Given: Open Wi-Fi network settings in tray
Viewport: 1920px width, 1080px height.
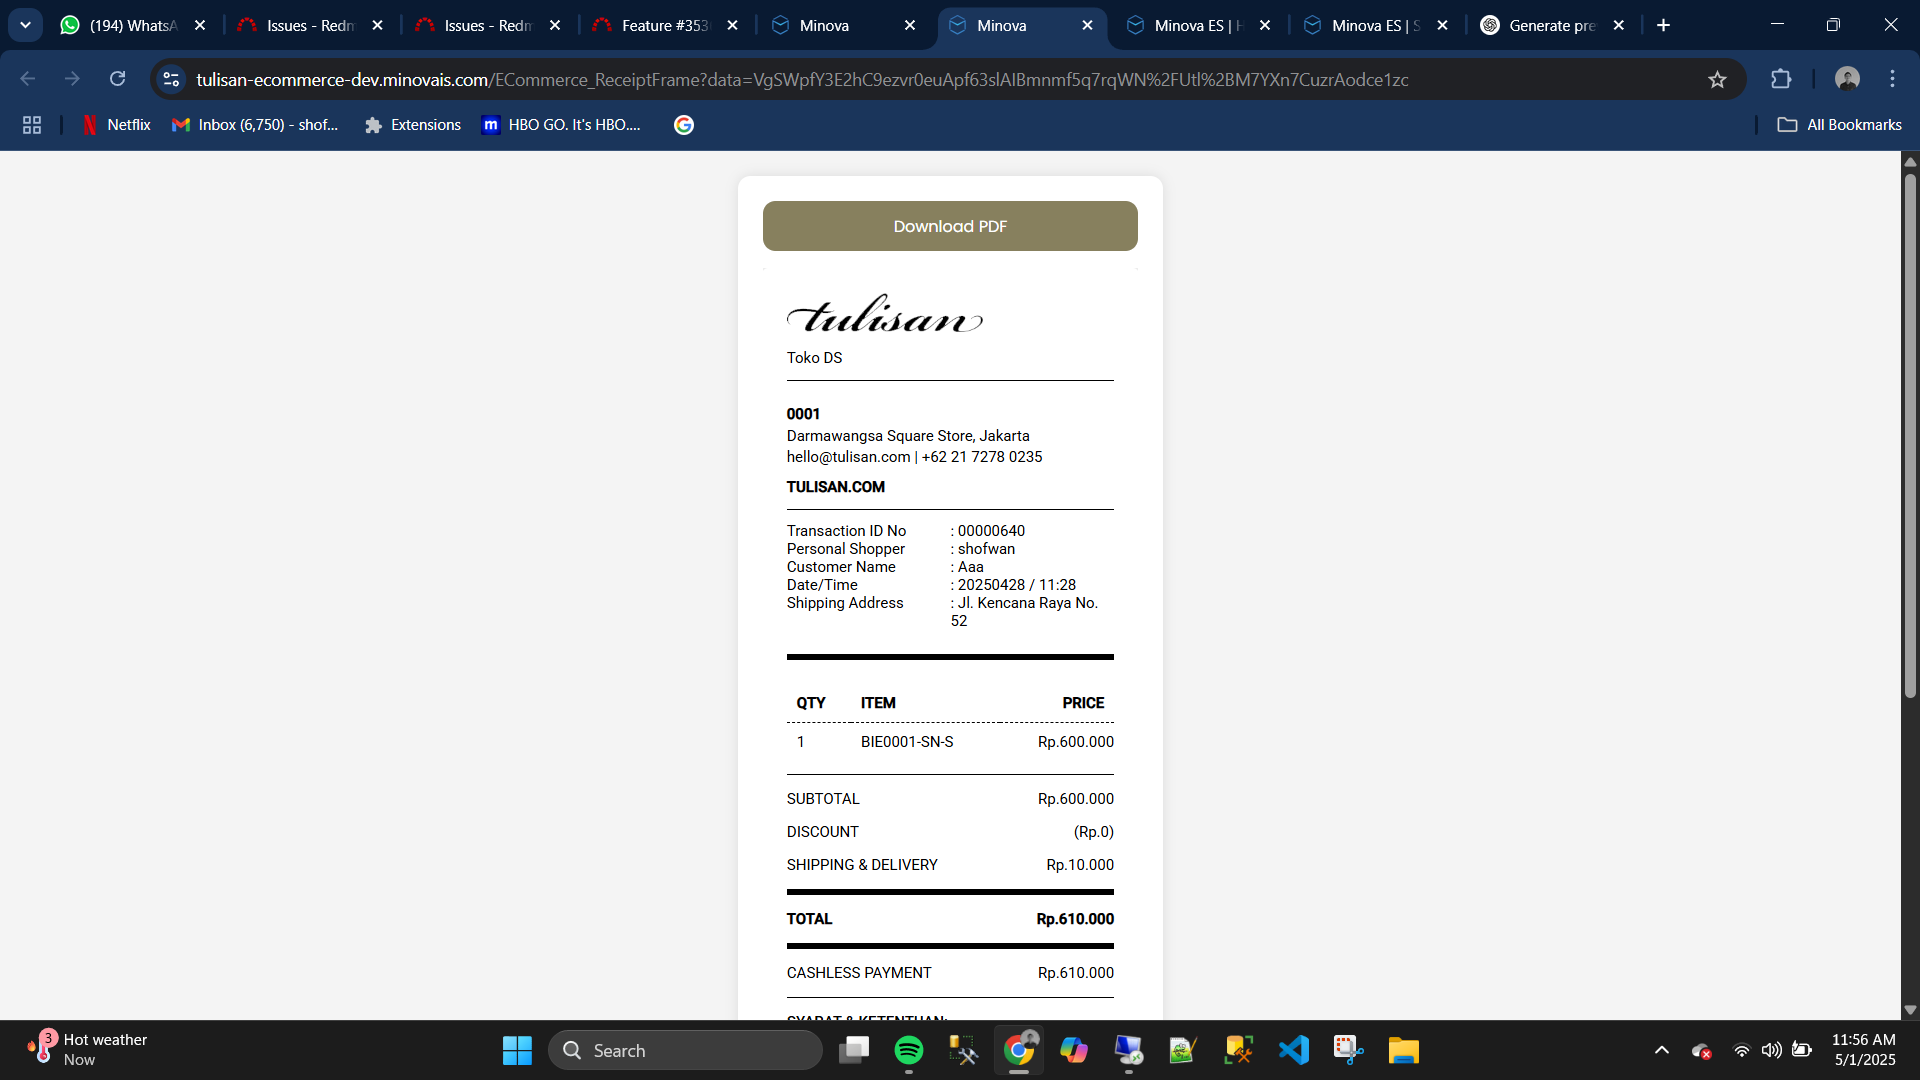Looking at the screenshot, I should pos(1741,1050).
